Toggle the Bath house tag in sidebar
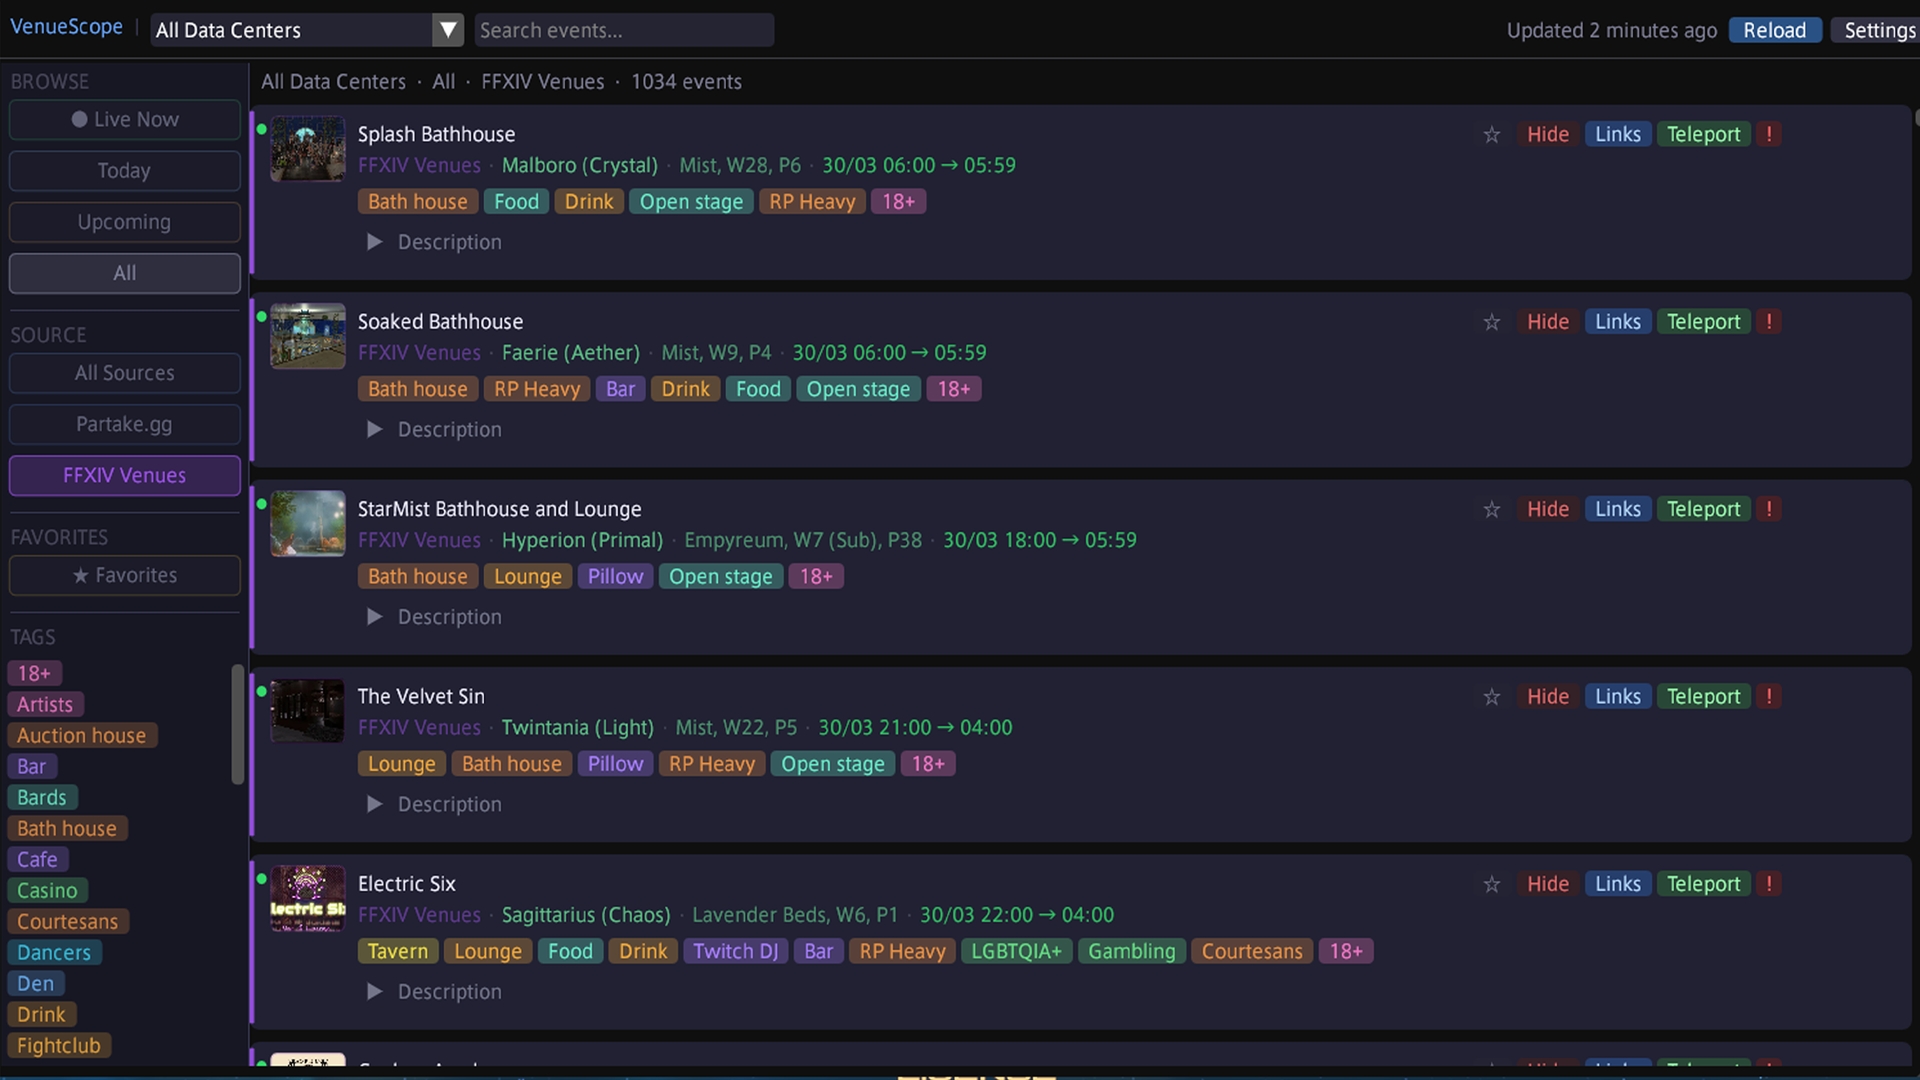 click(x=67, y=828)
